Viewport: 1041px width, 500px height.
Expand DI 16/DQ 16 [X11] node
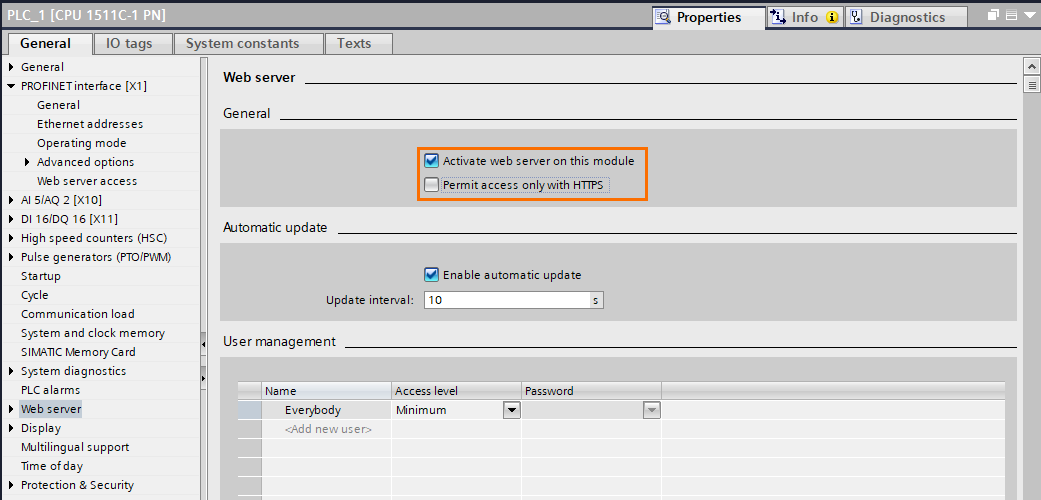tap(11, 219)
